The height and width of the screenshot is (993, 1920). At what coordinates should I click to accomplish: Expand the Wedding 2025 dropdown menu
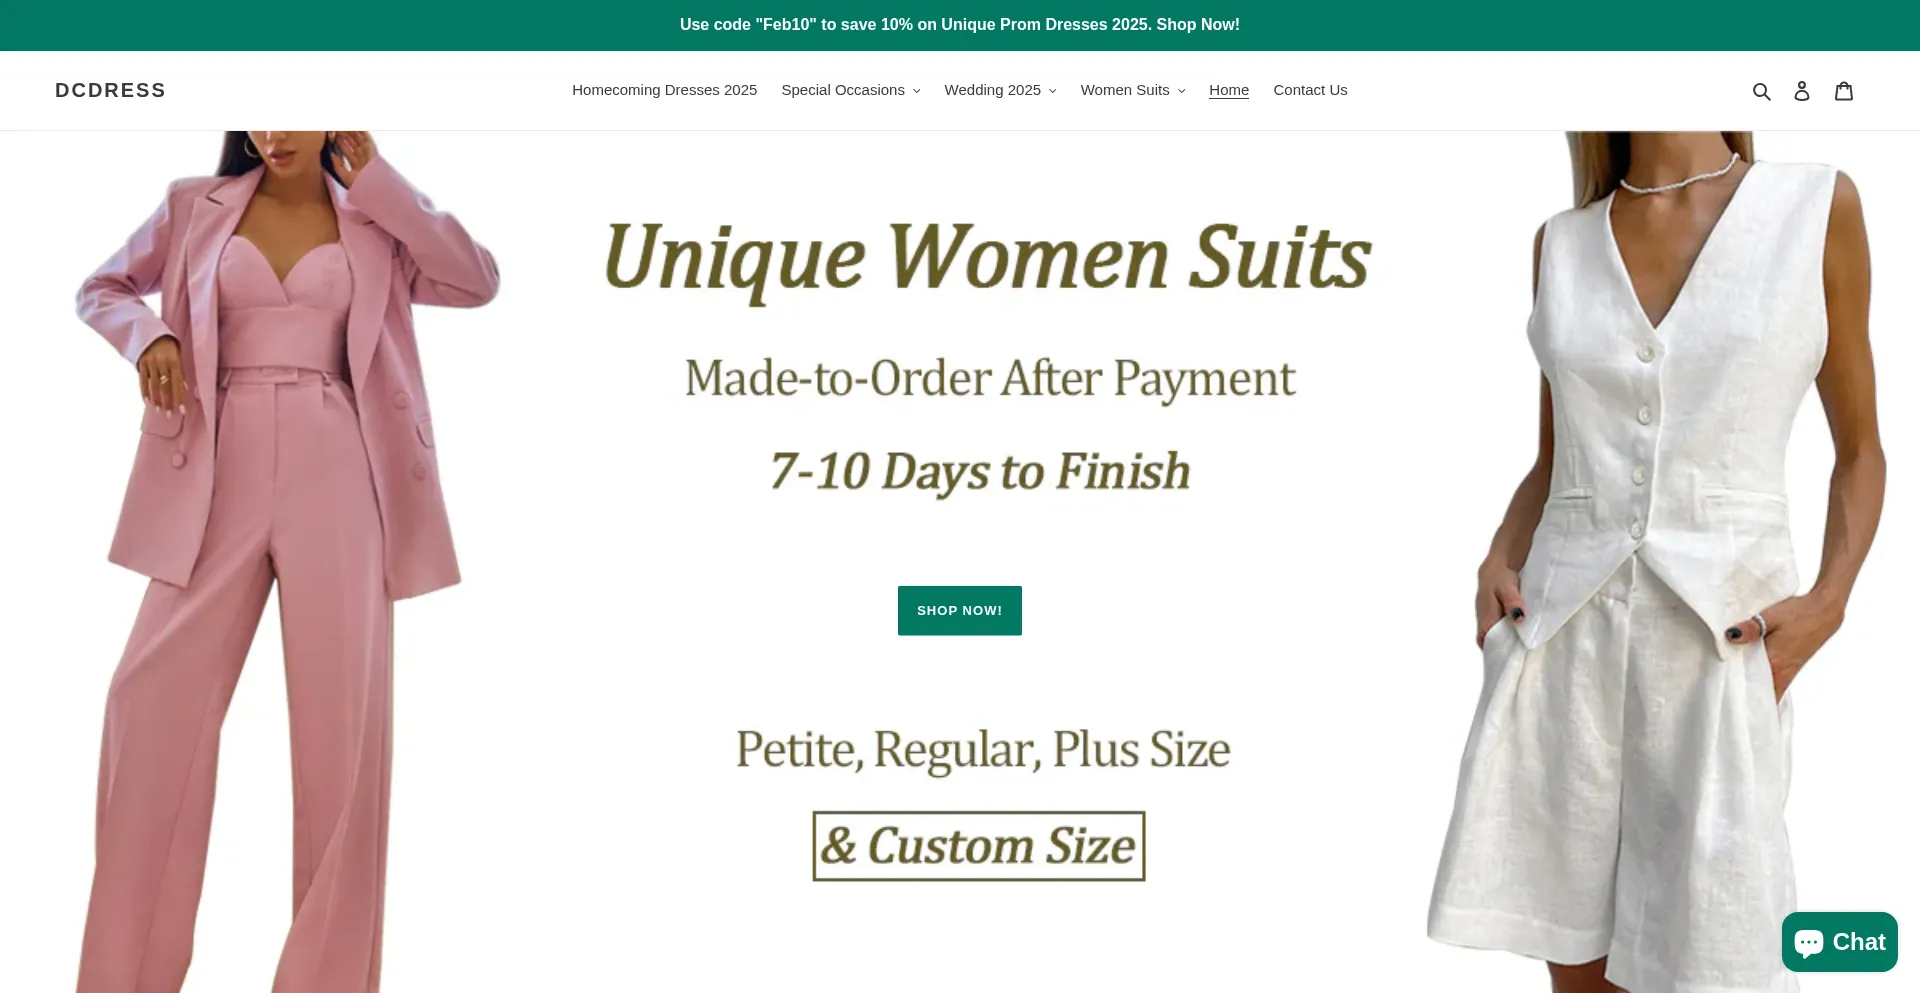[1000, 90]
